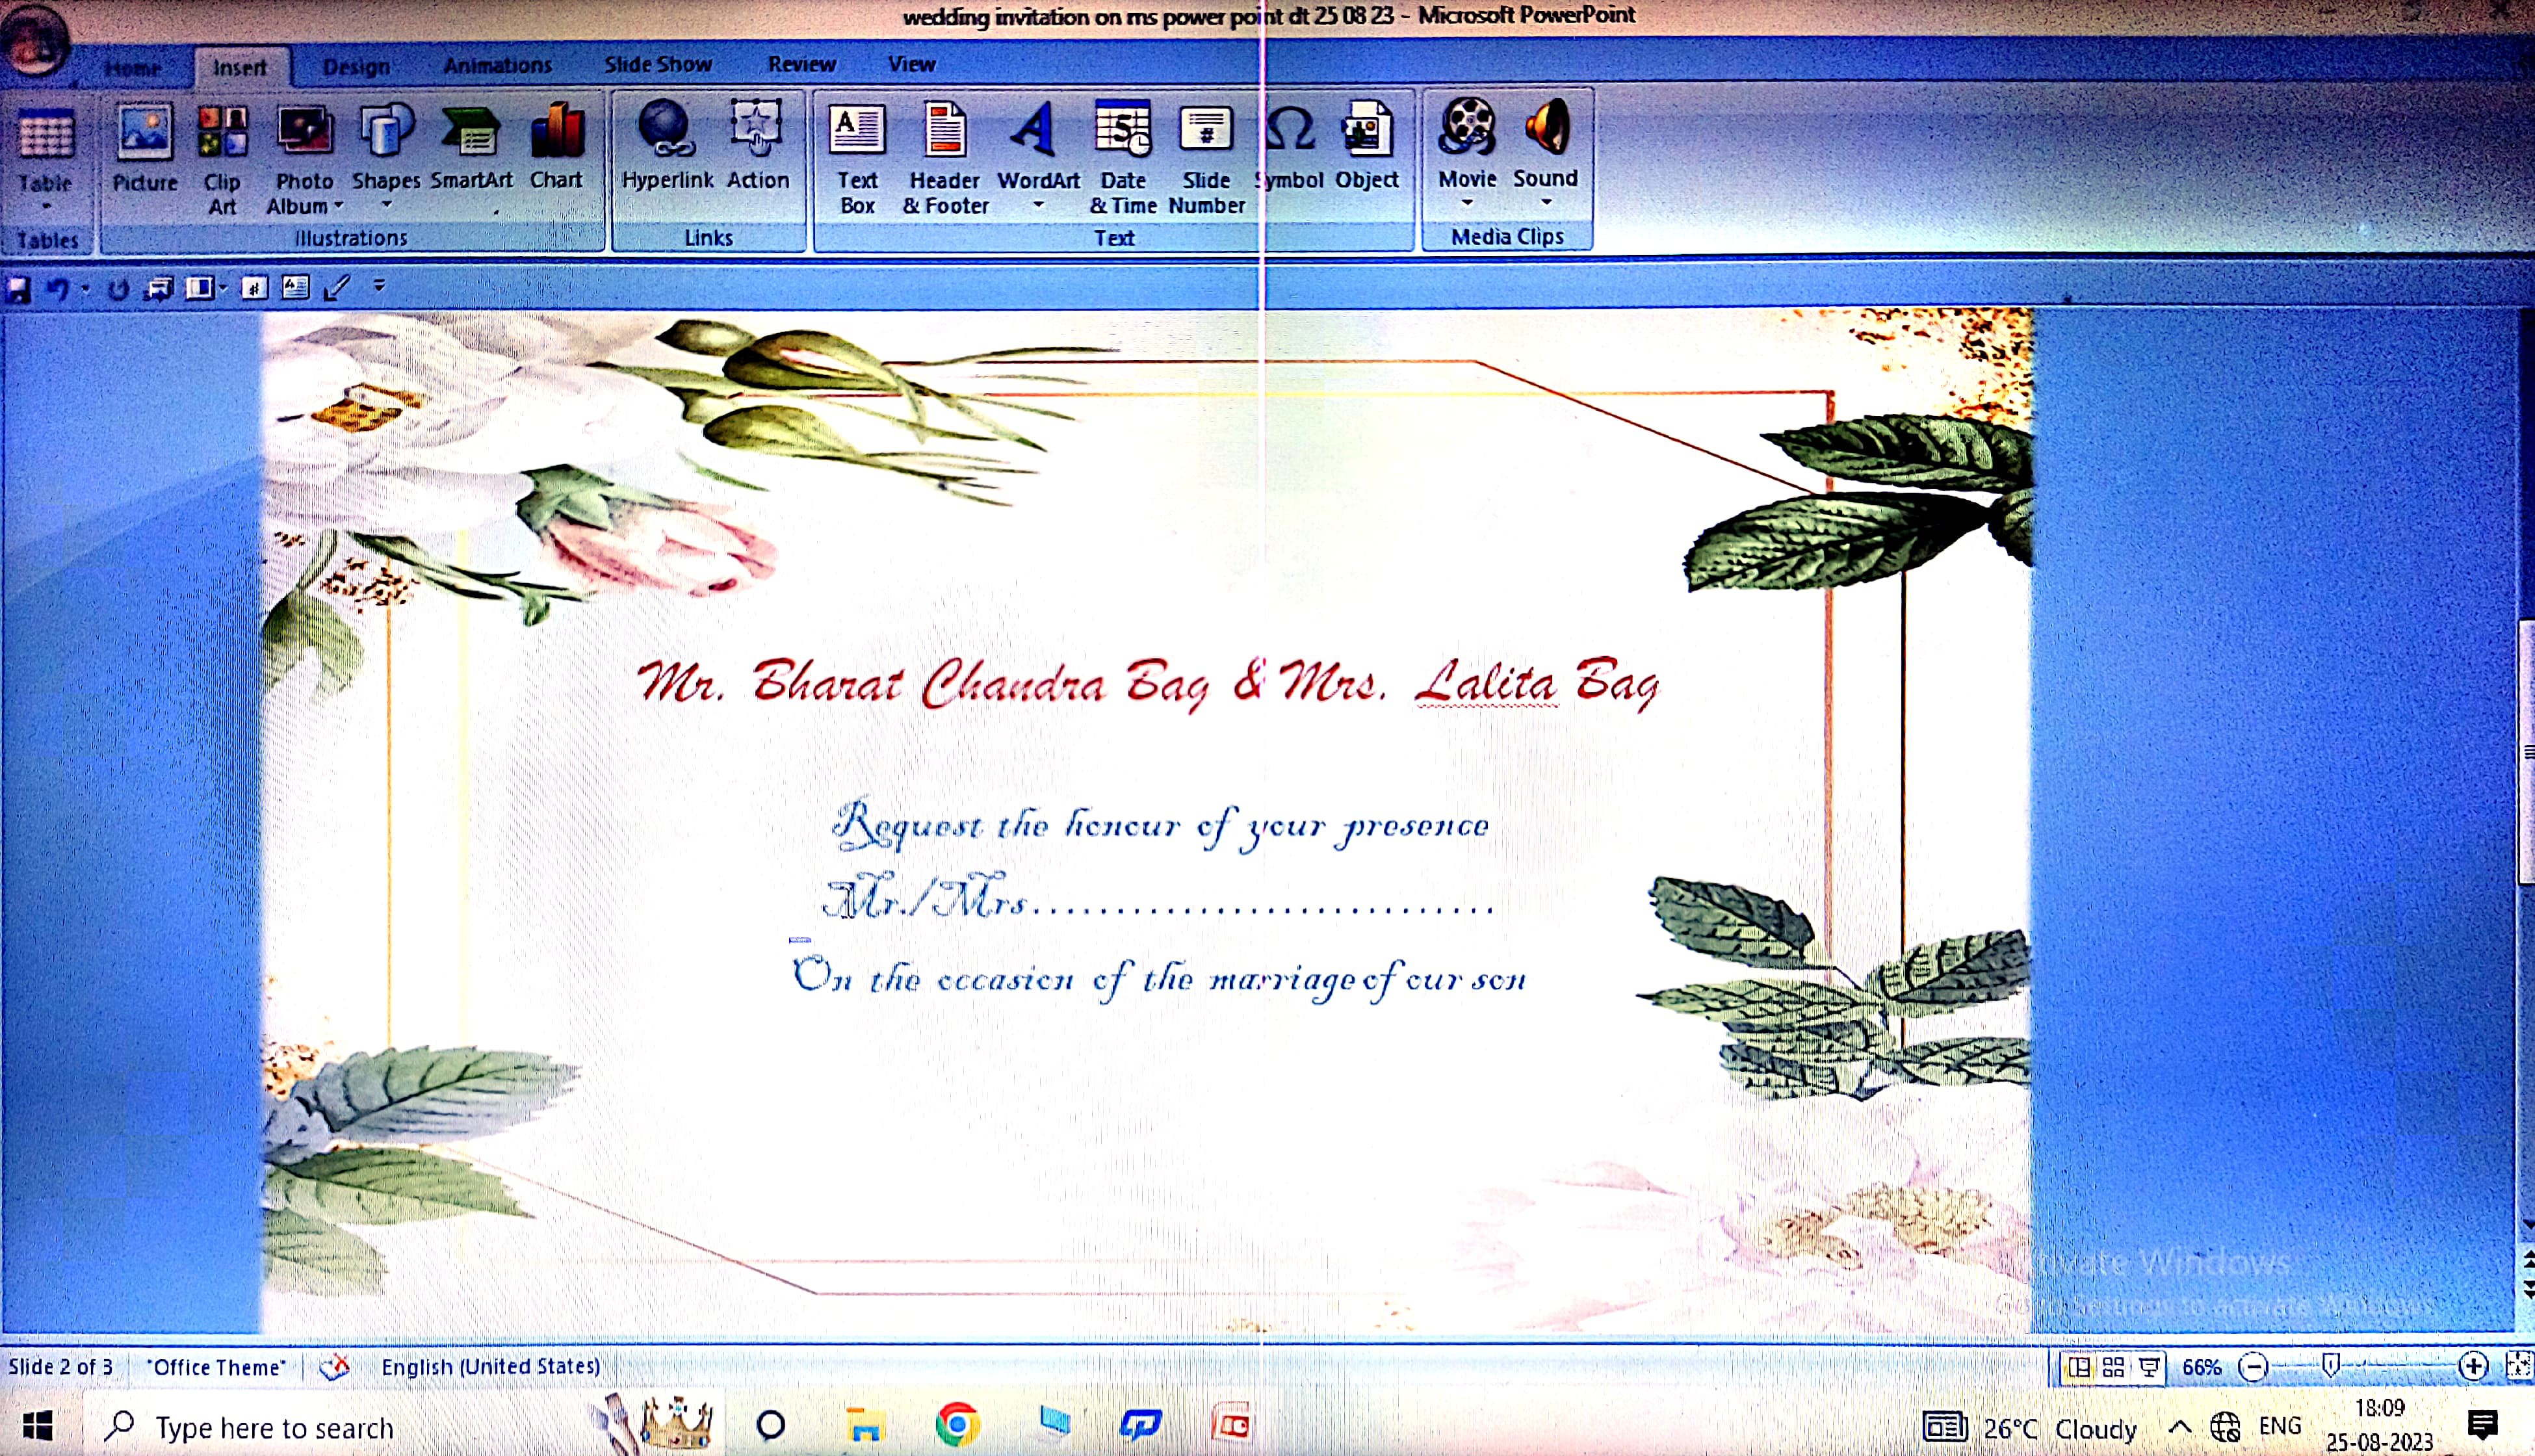Click the 66% zoom level button
The width and height of the screenshot is (2535, 1456).
[2201, 1367]
